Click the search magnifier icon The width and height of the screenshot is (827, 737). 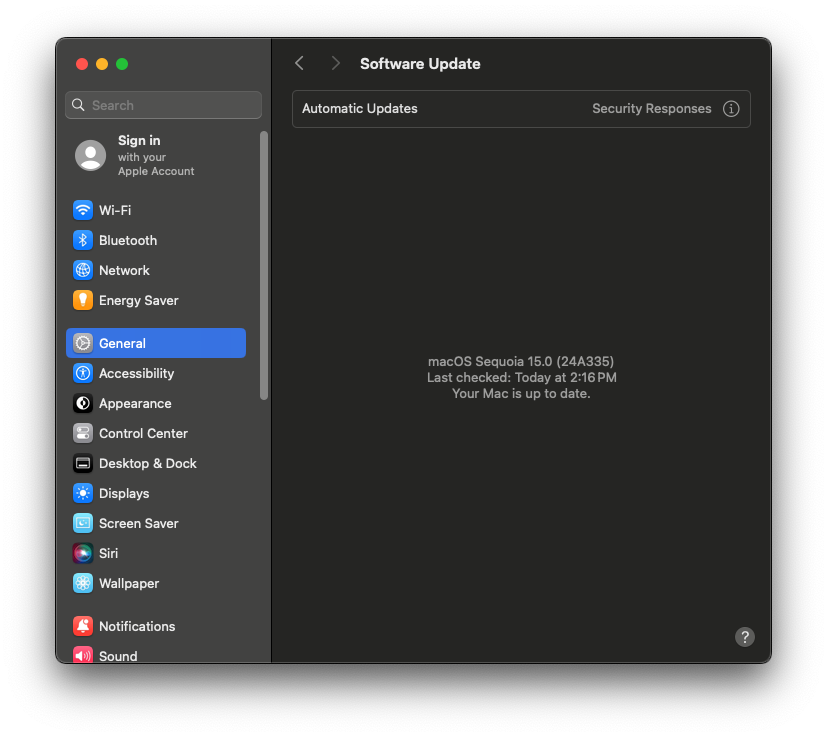(x=78, y=105)
